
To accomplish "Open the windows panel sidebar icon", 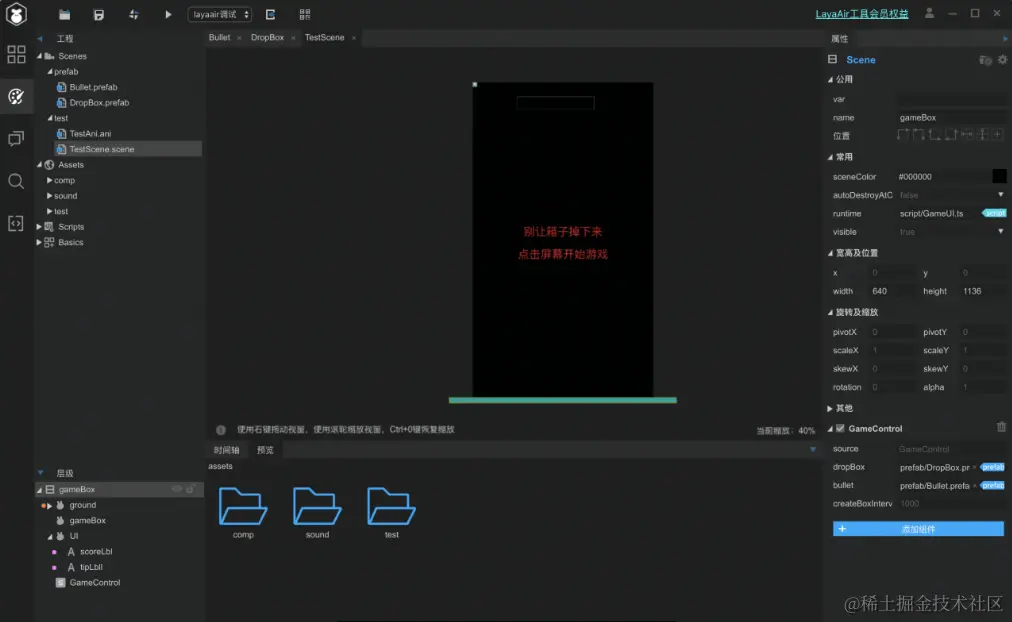I will 16,139.
